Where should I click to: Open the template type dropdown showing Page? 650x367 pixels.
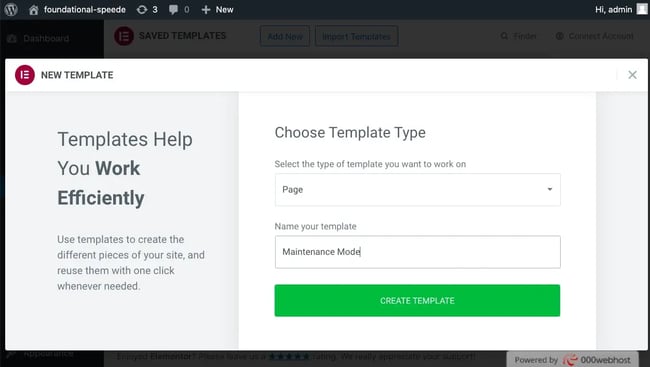coord(417,190)
